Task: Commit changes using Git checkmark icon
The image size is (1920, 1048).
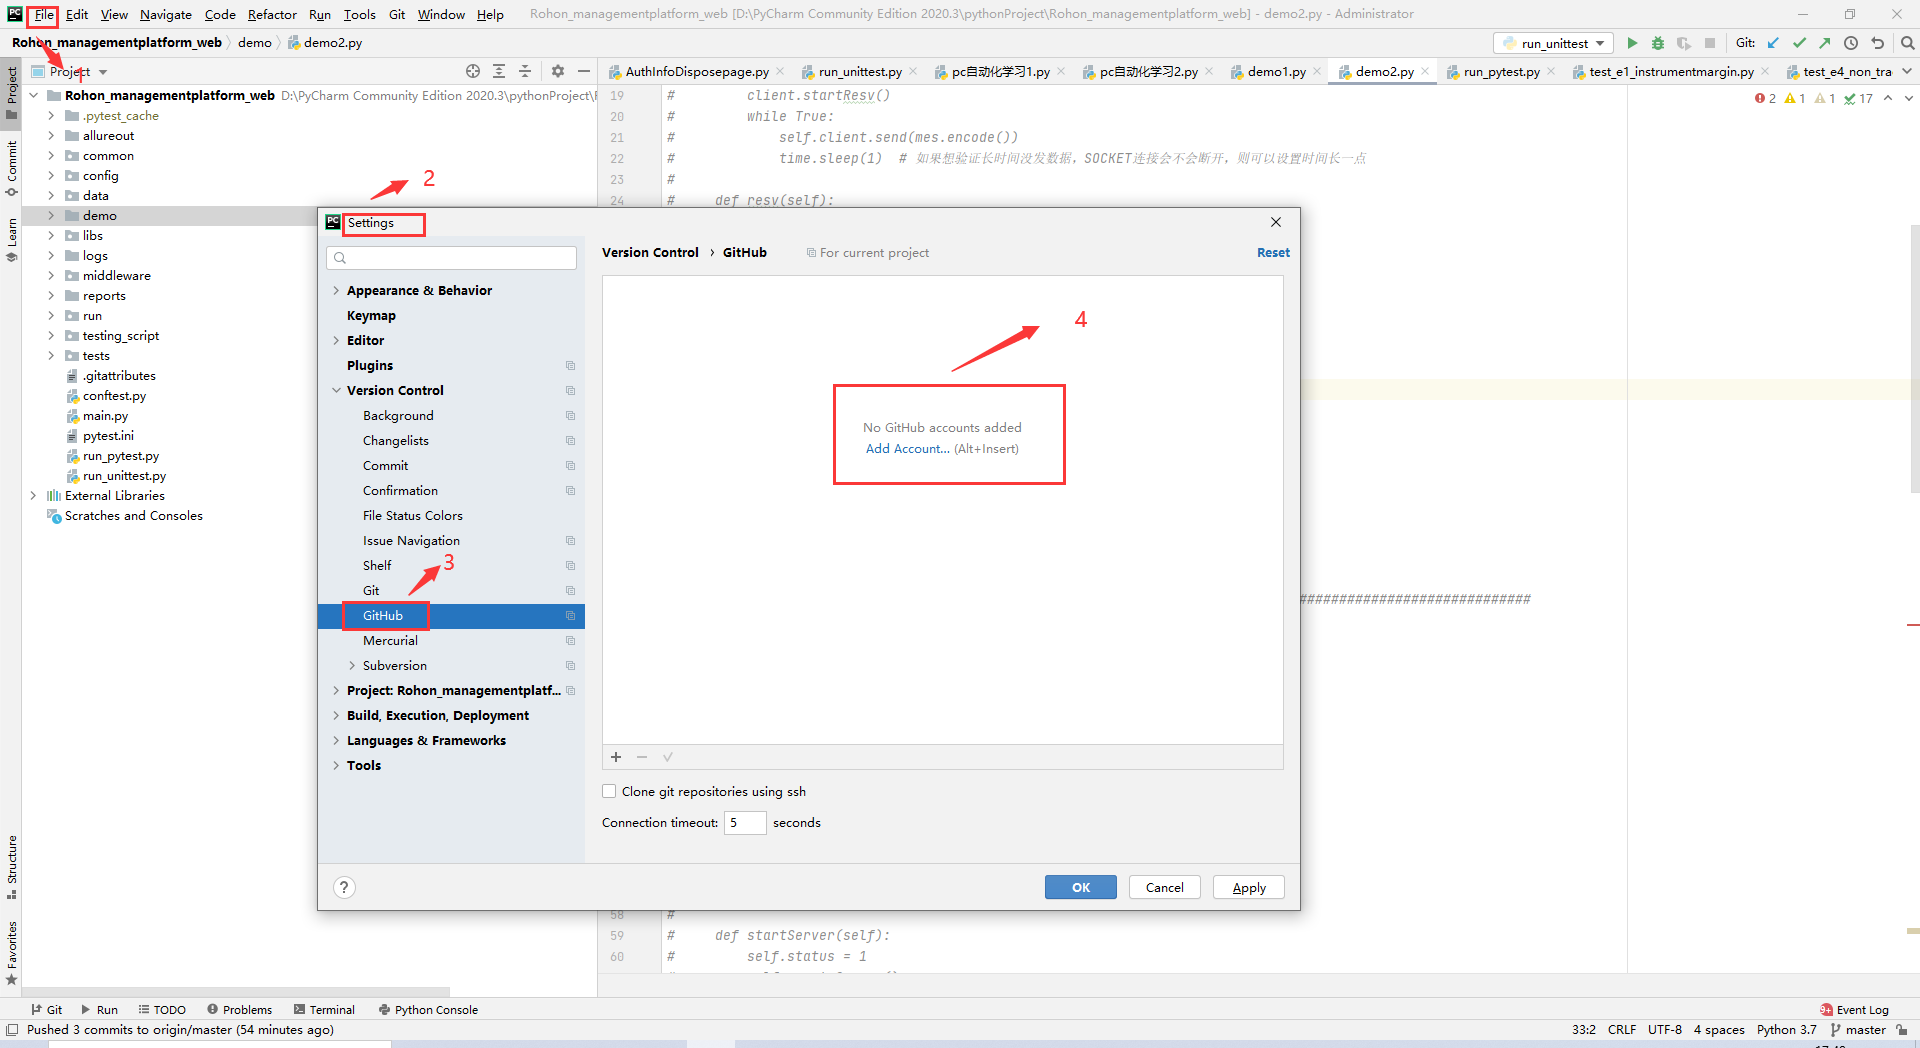Action: (x=1799, y=43)
